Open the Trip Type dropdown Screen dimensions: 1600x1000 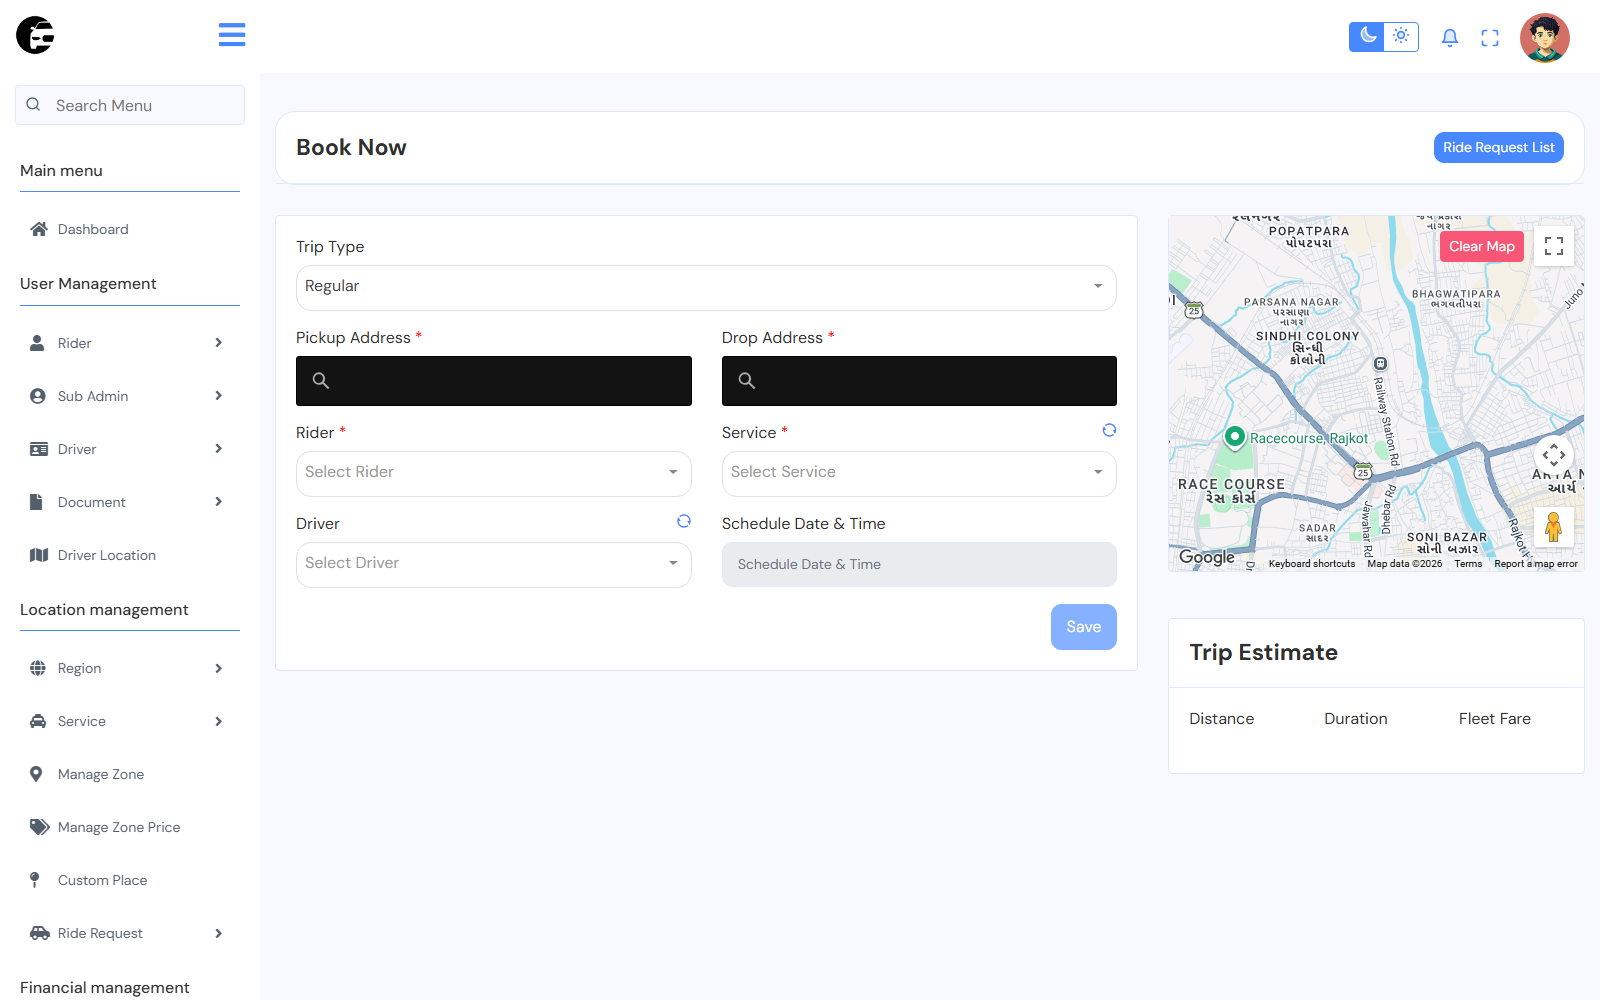pyautogui.click(x=706, y=288)
